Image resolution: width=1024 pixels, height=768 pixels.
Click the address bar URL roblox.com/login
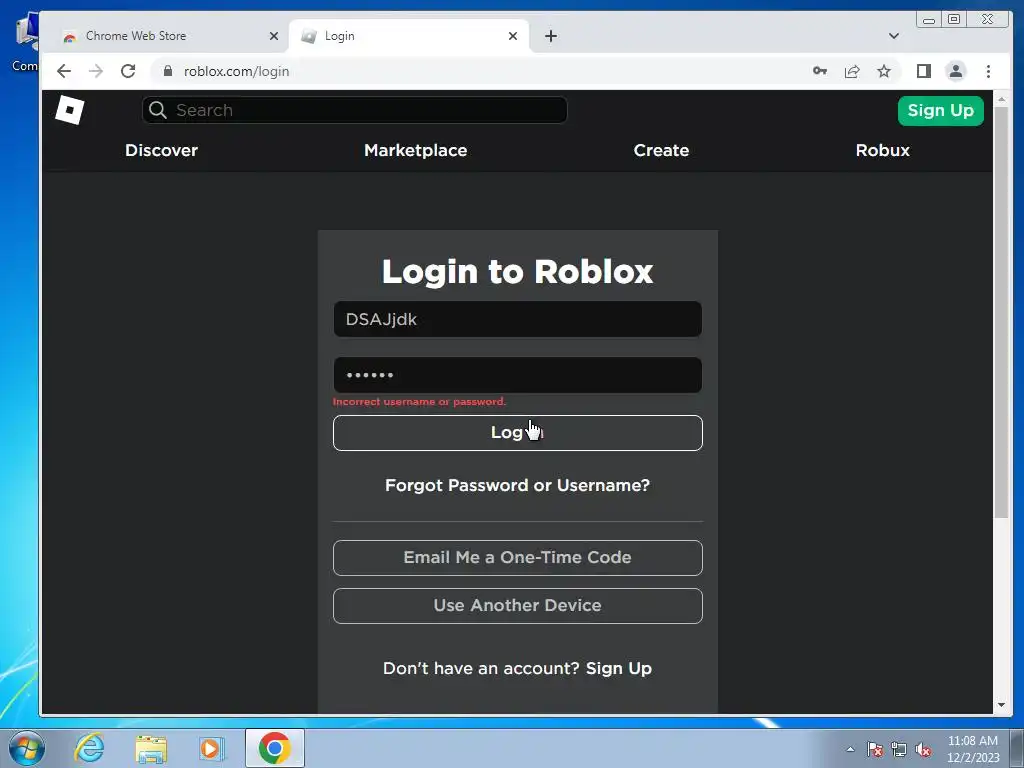click(236, 71)
